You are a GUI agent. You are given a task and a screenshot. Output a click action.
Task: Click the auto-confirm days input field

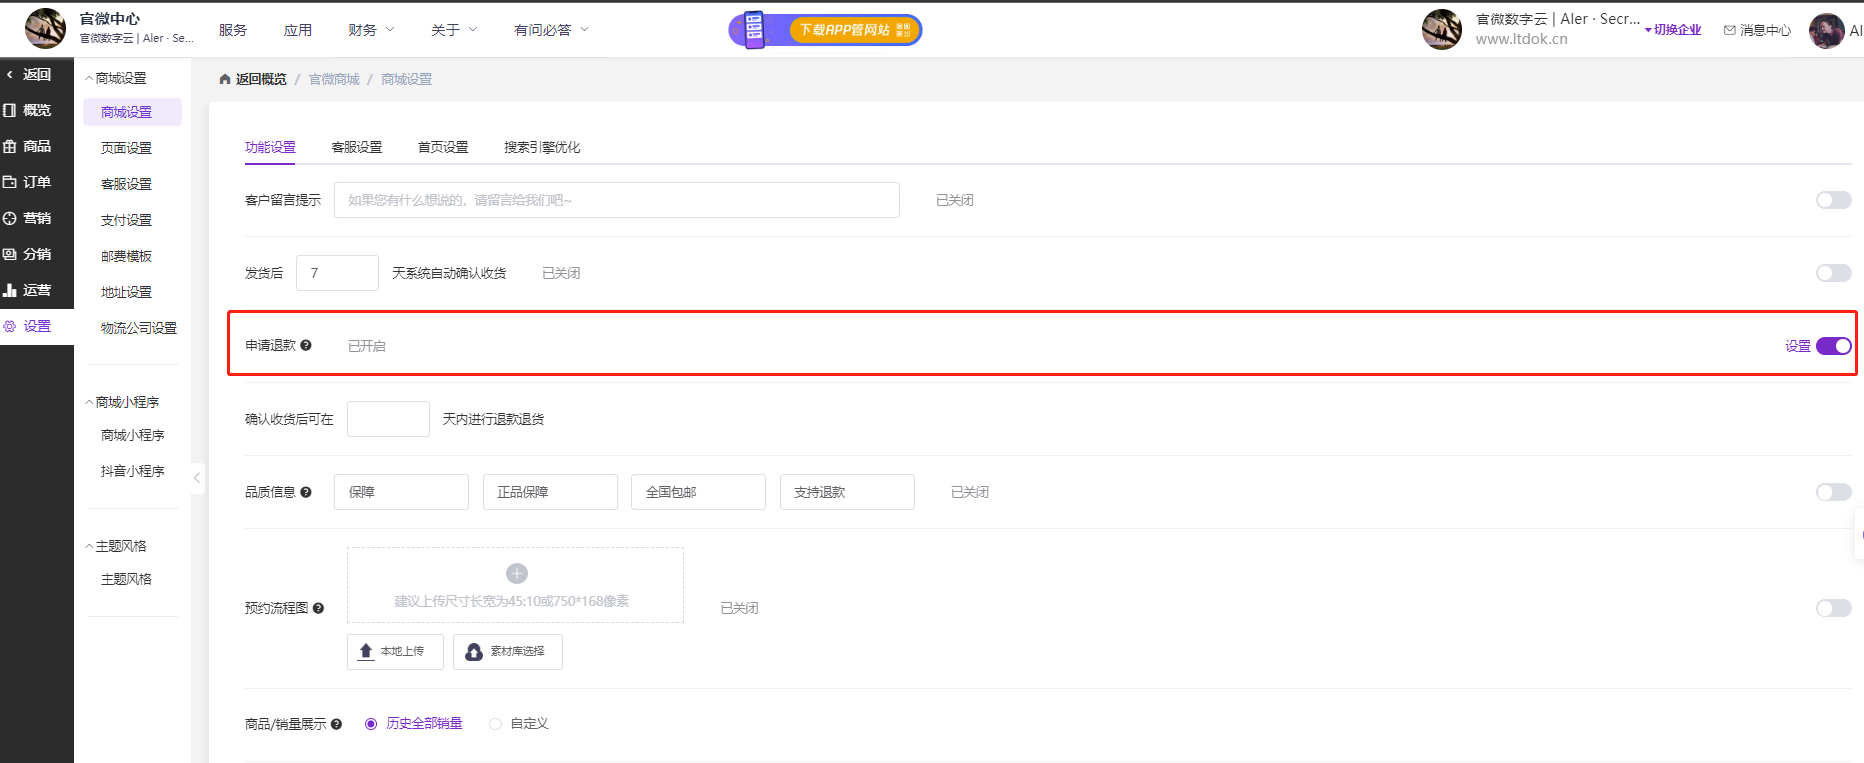[x=337, y=273]
